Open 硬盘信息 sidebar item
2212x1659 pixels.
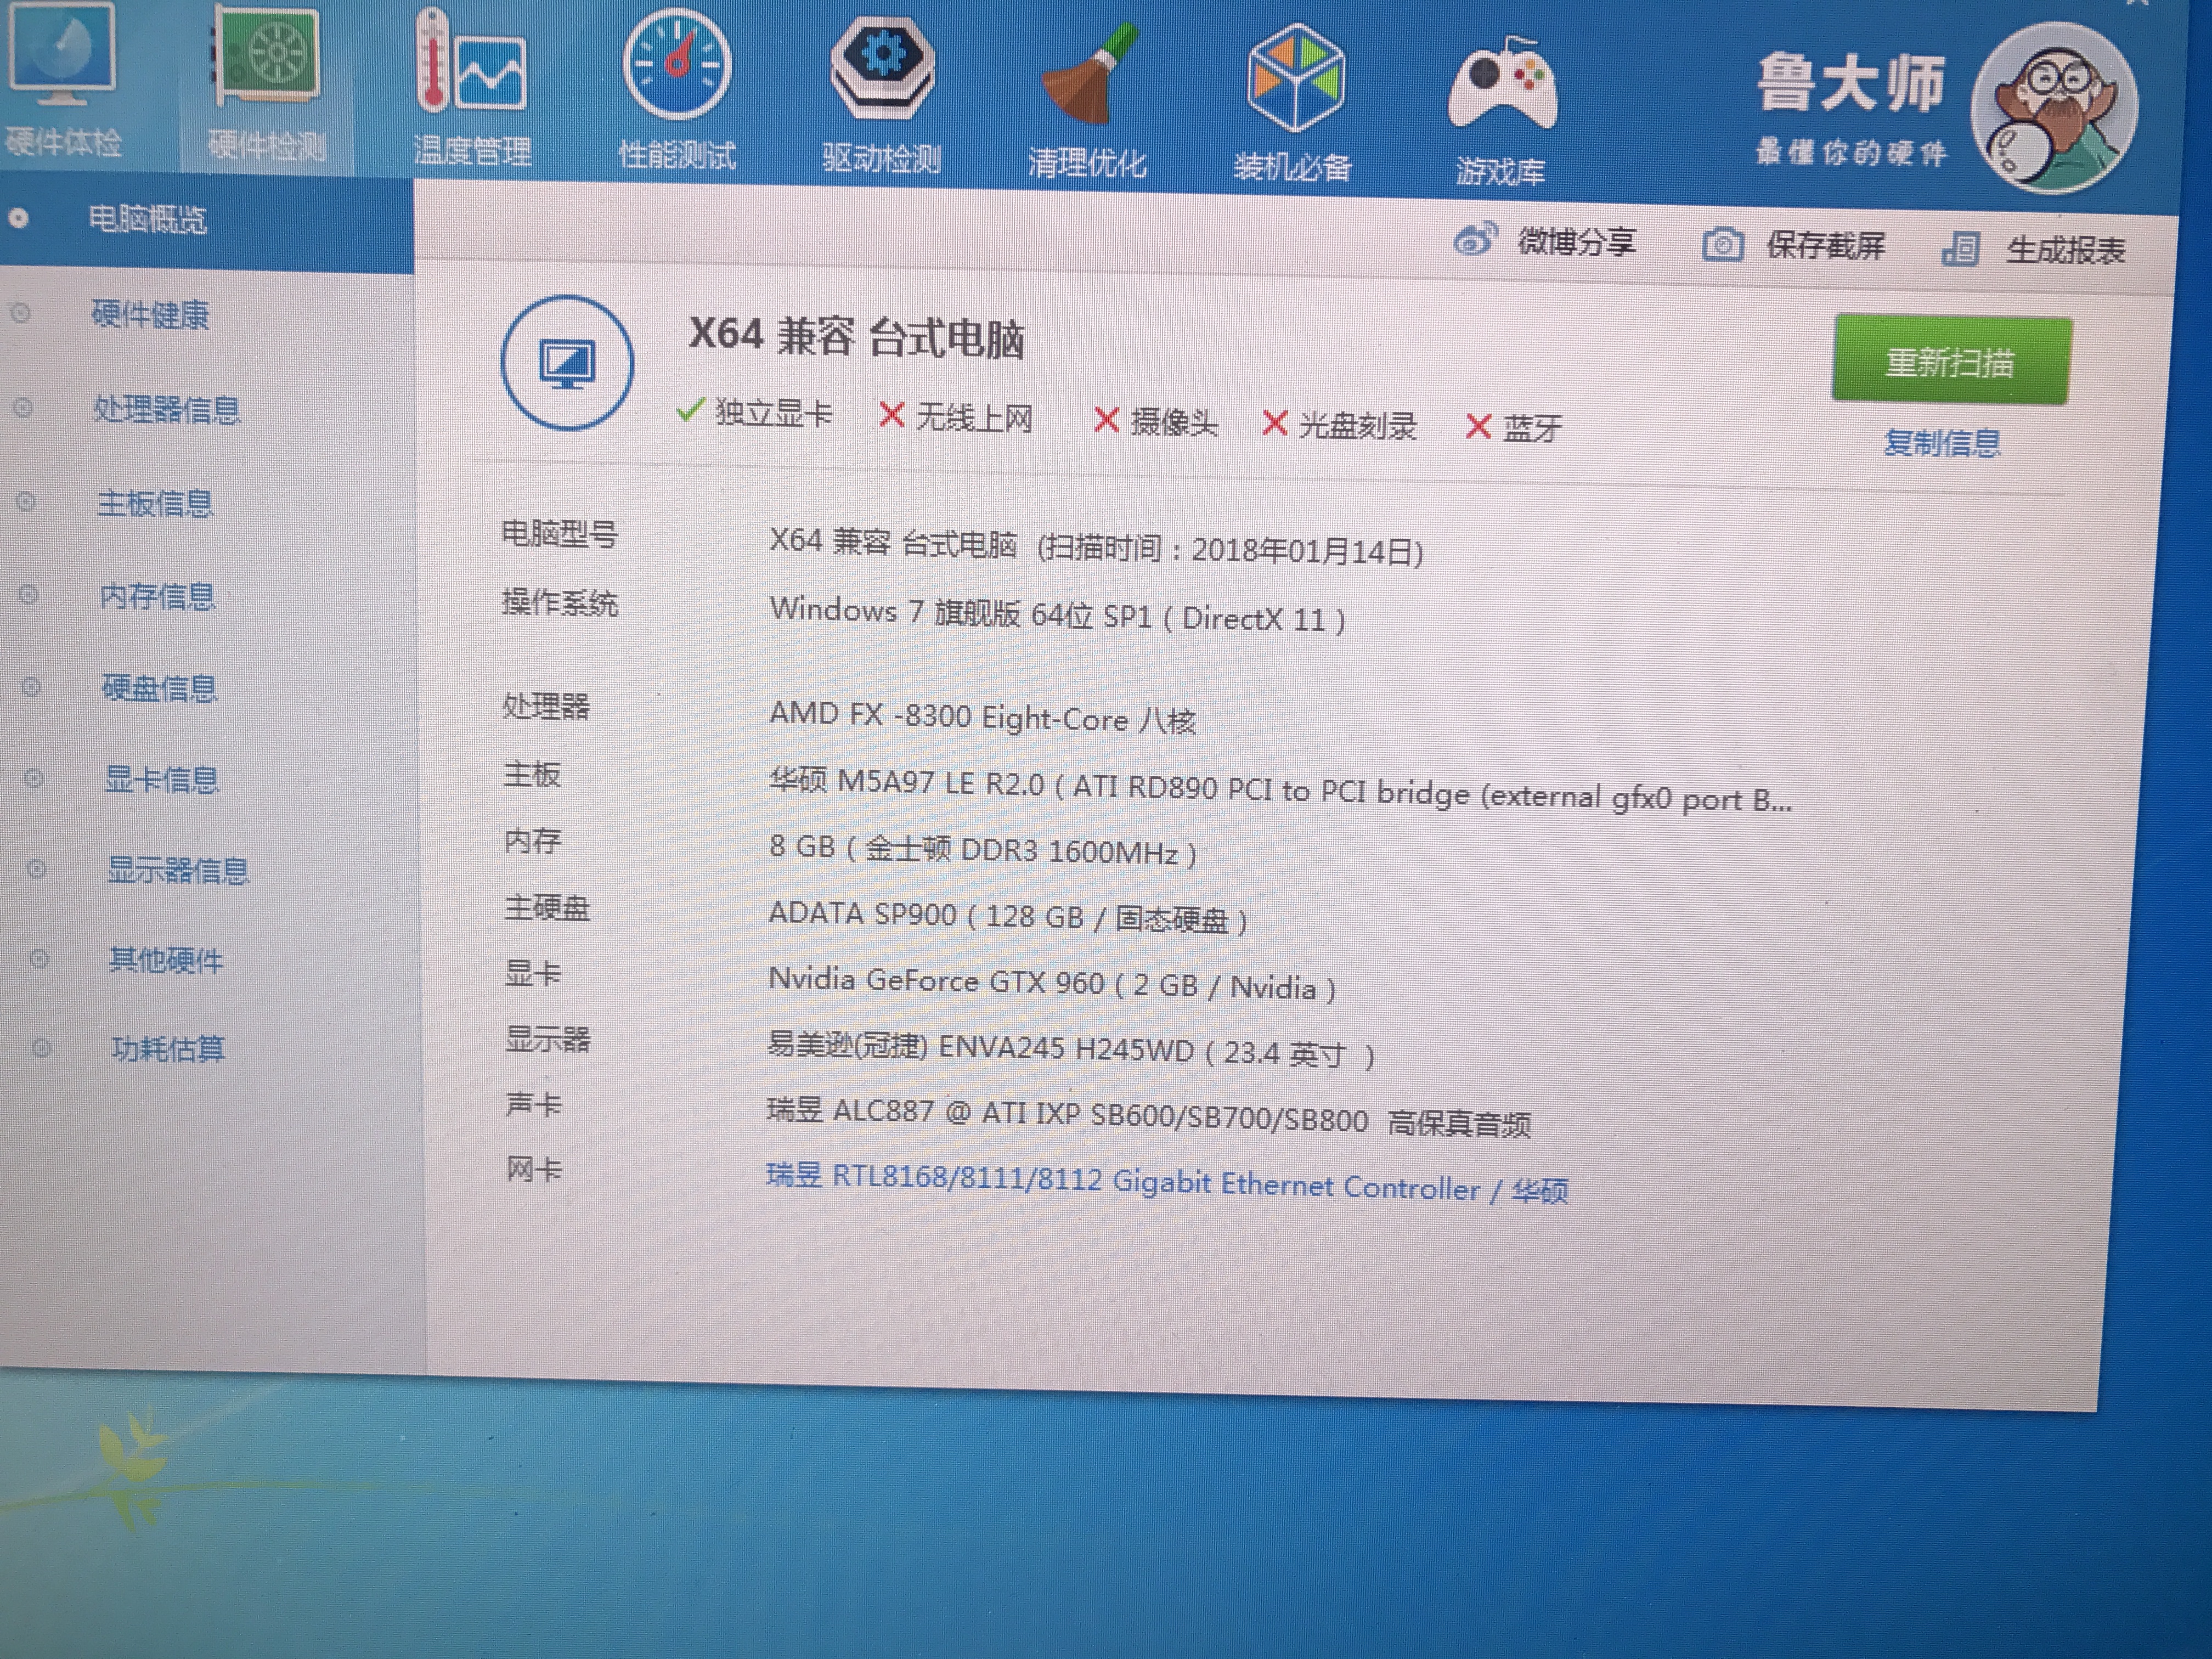coord(160,688)
